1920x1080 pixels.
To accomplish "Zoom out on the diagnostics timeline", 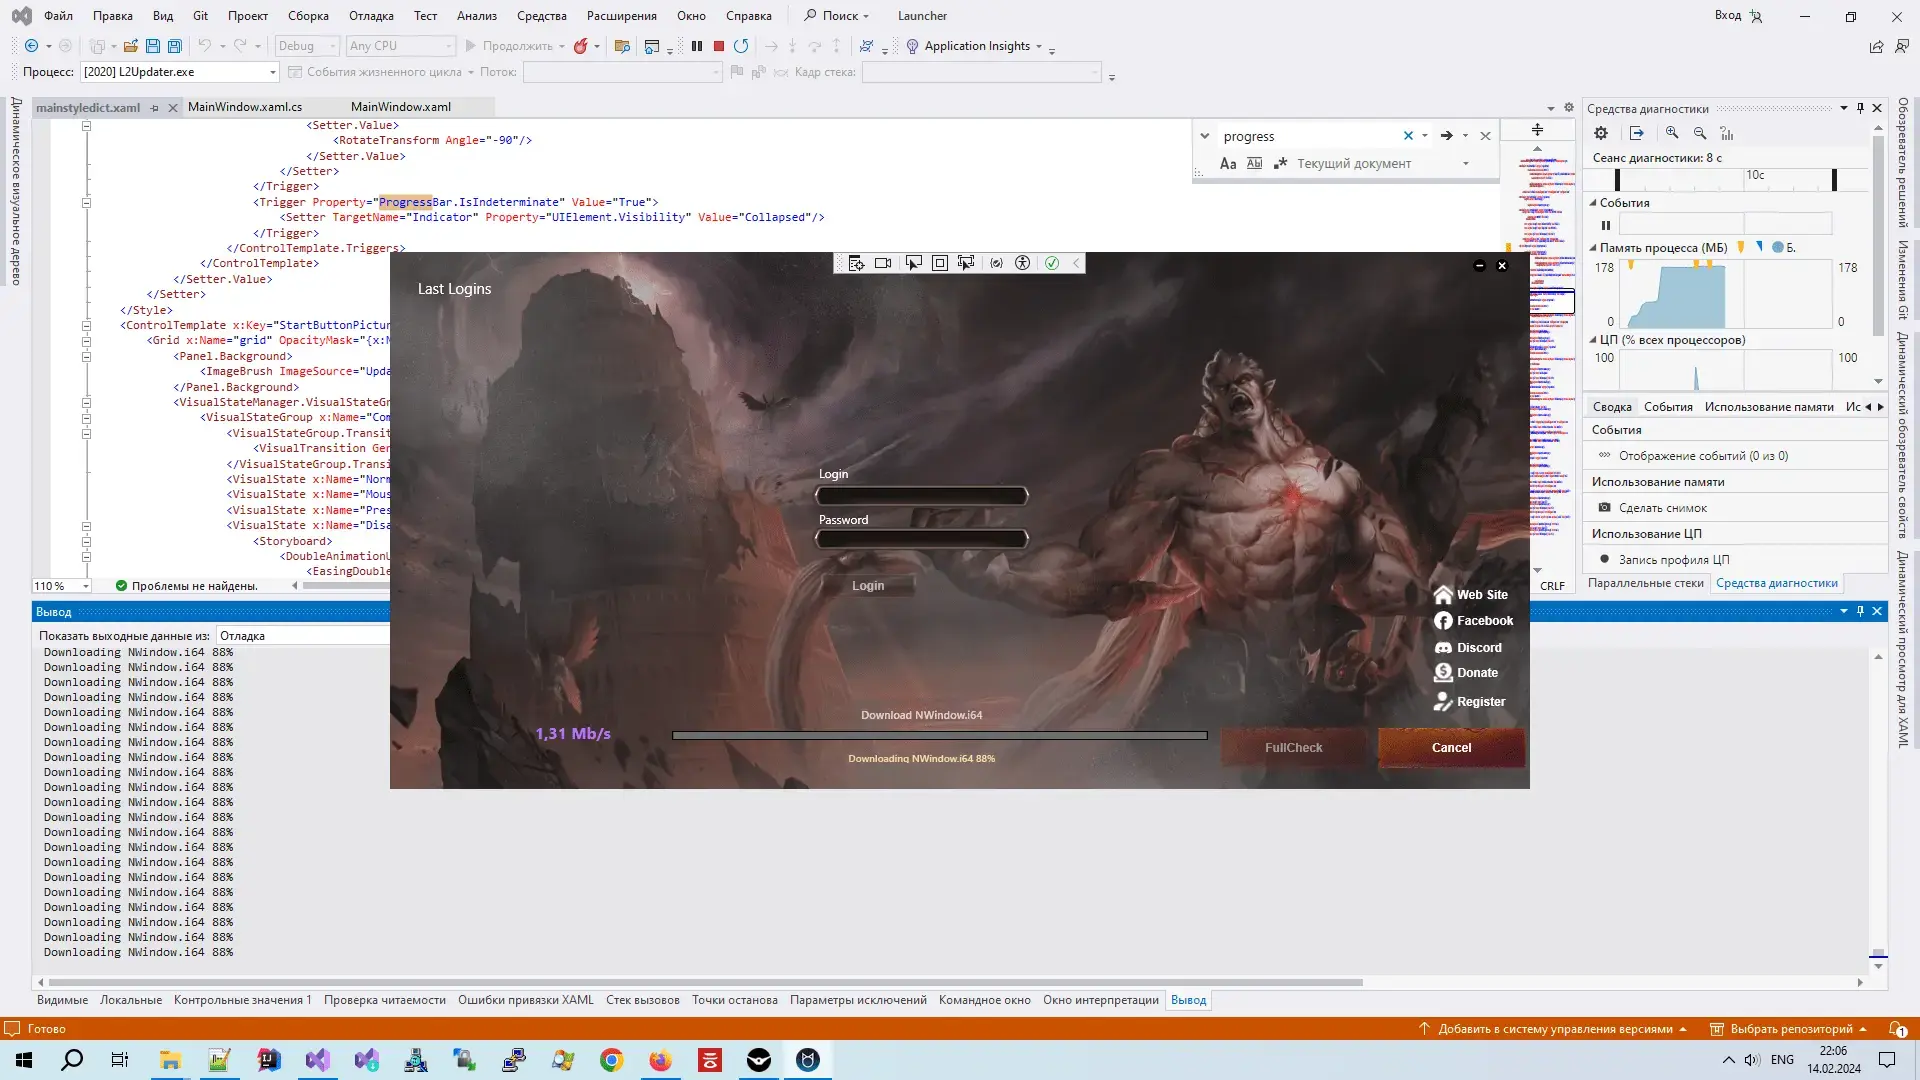I will (x=1700, y=133).
